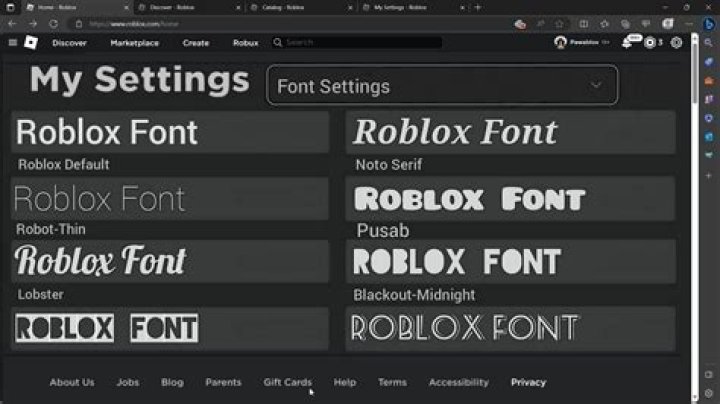Click the site info lock icon in address bar

click(x=79, y=24)
